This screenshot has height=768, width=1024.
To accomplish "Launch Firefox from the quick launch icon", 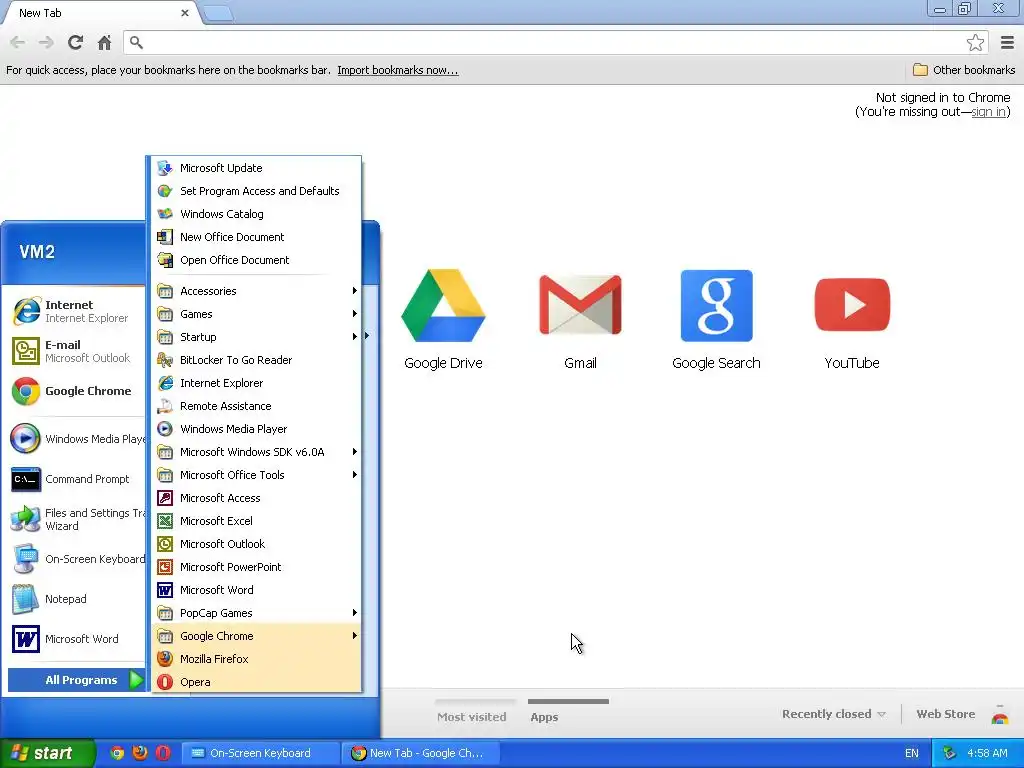I will [x=140, y=753].
